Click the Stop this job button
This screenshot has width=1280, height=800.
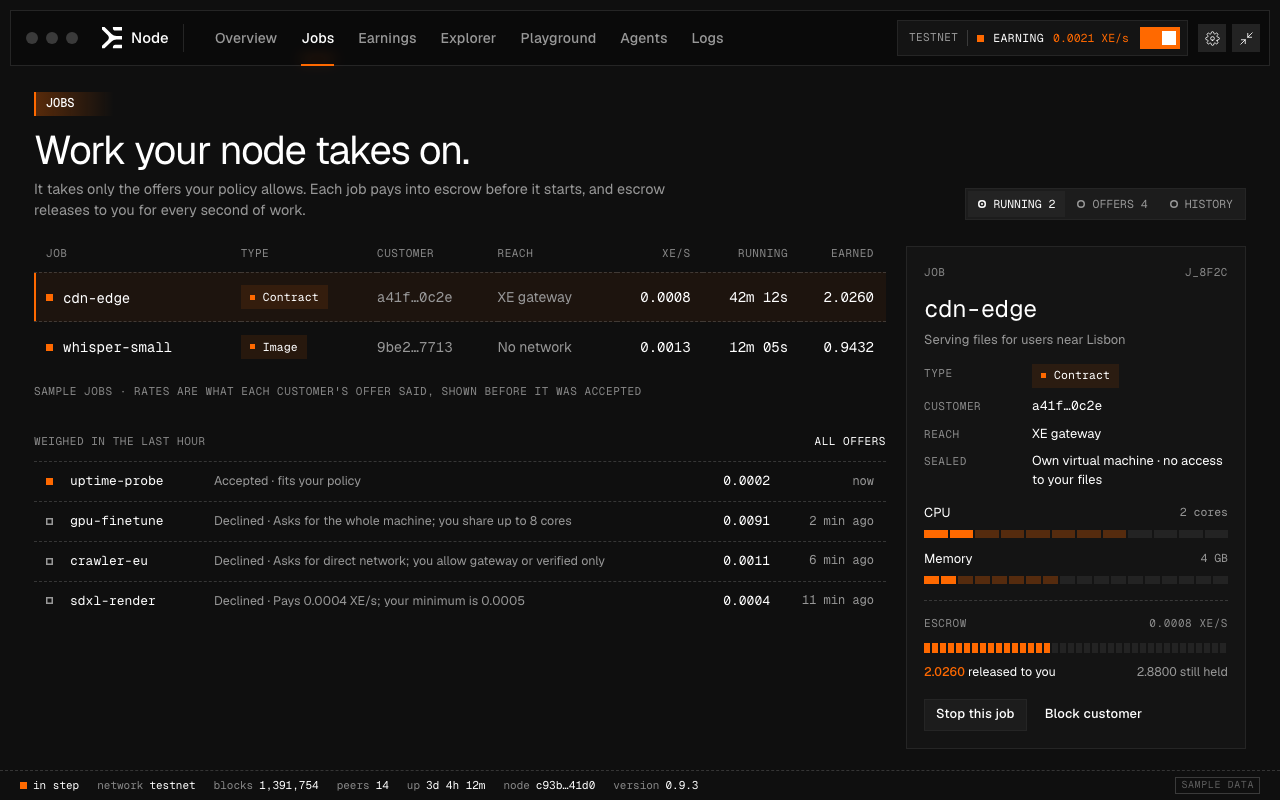975,714
